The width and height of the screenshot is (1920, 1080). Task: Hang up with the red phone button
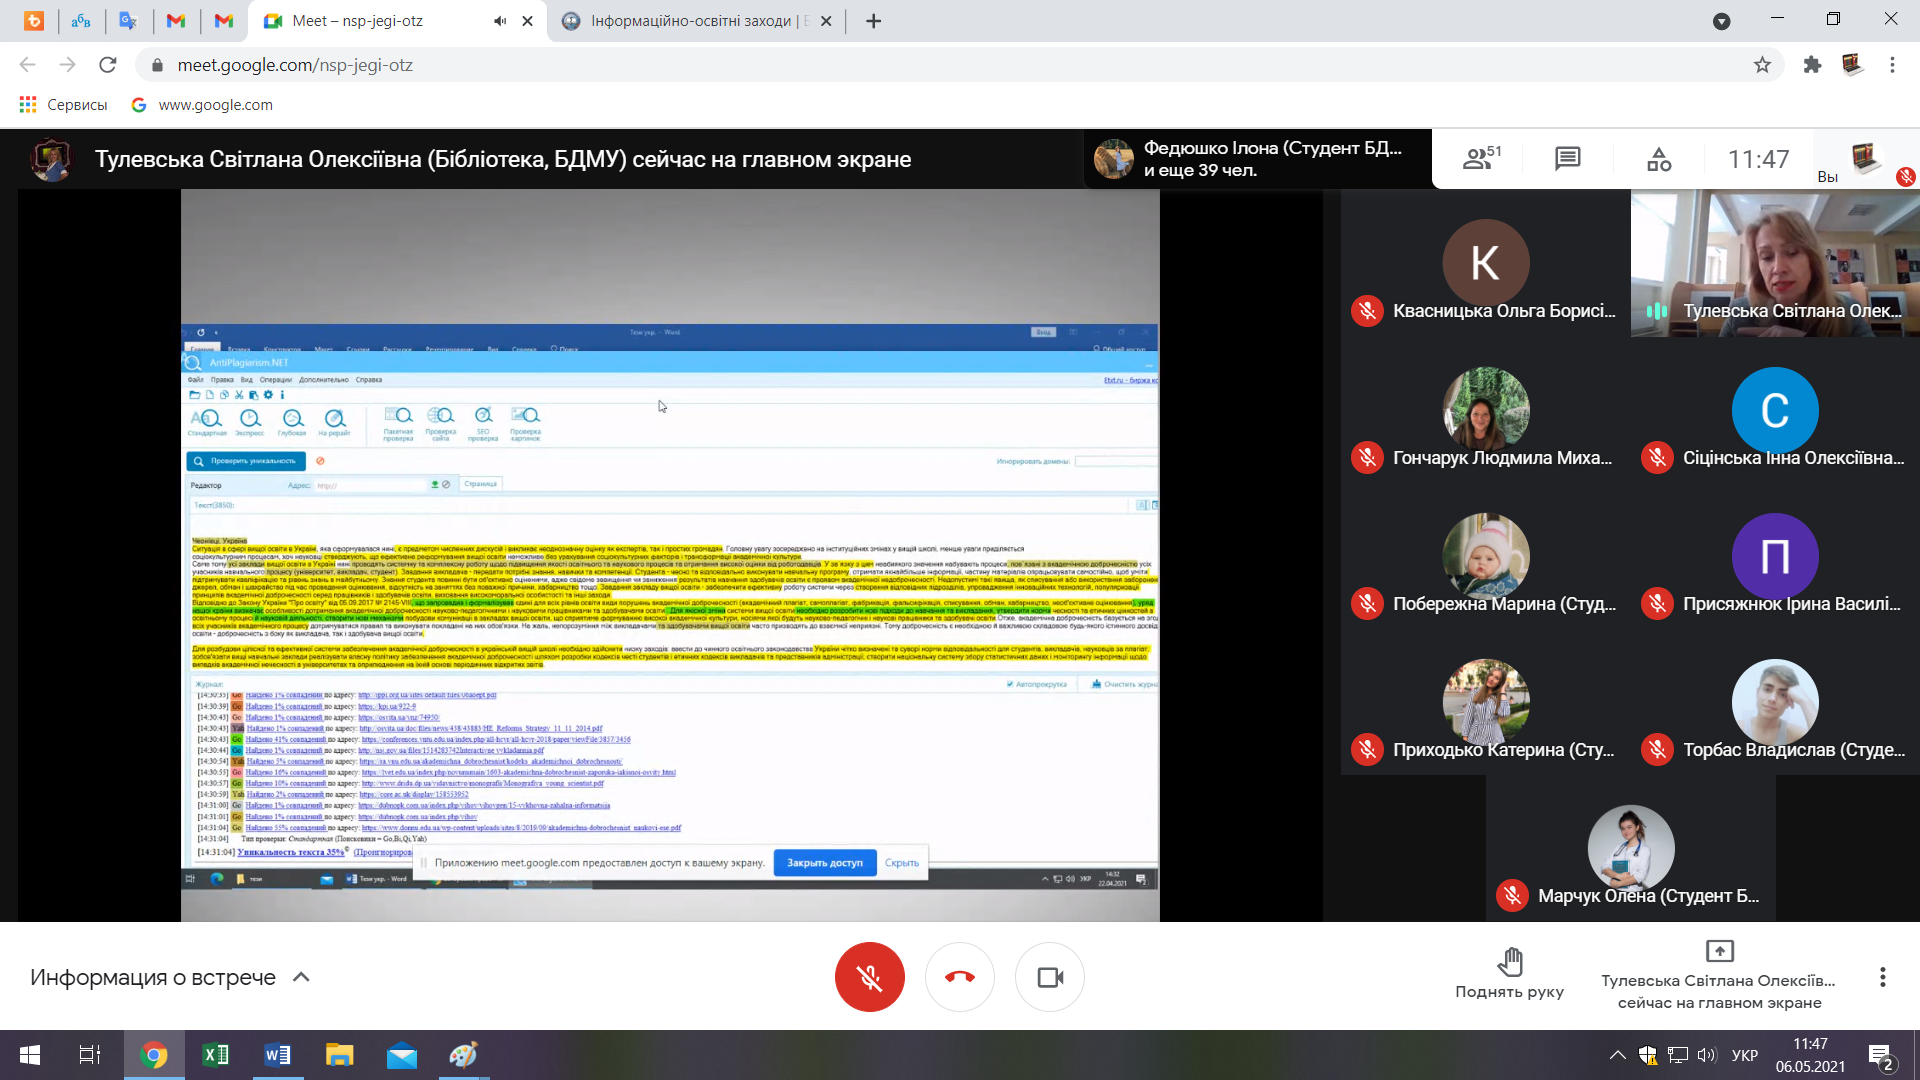pyautogui.click(x=959, y=977)
